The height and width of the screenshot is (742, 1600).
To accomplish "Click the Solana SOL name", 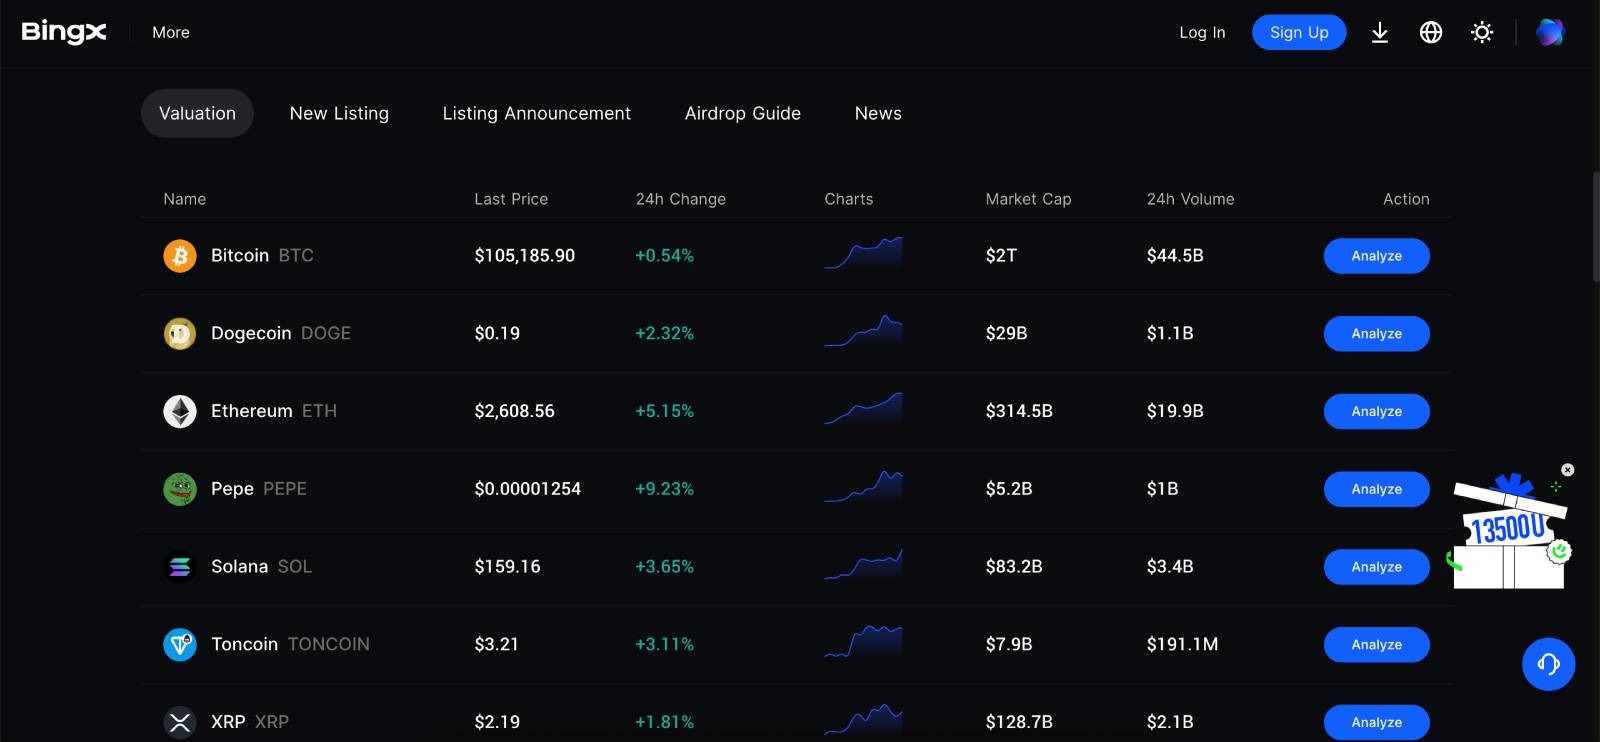I will [x=261, y=567].
